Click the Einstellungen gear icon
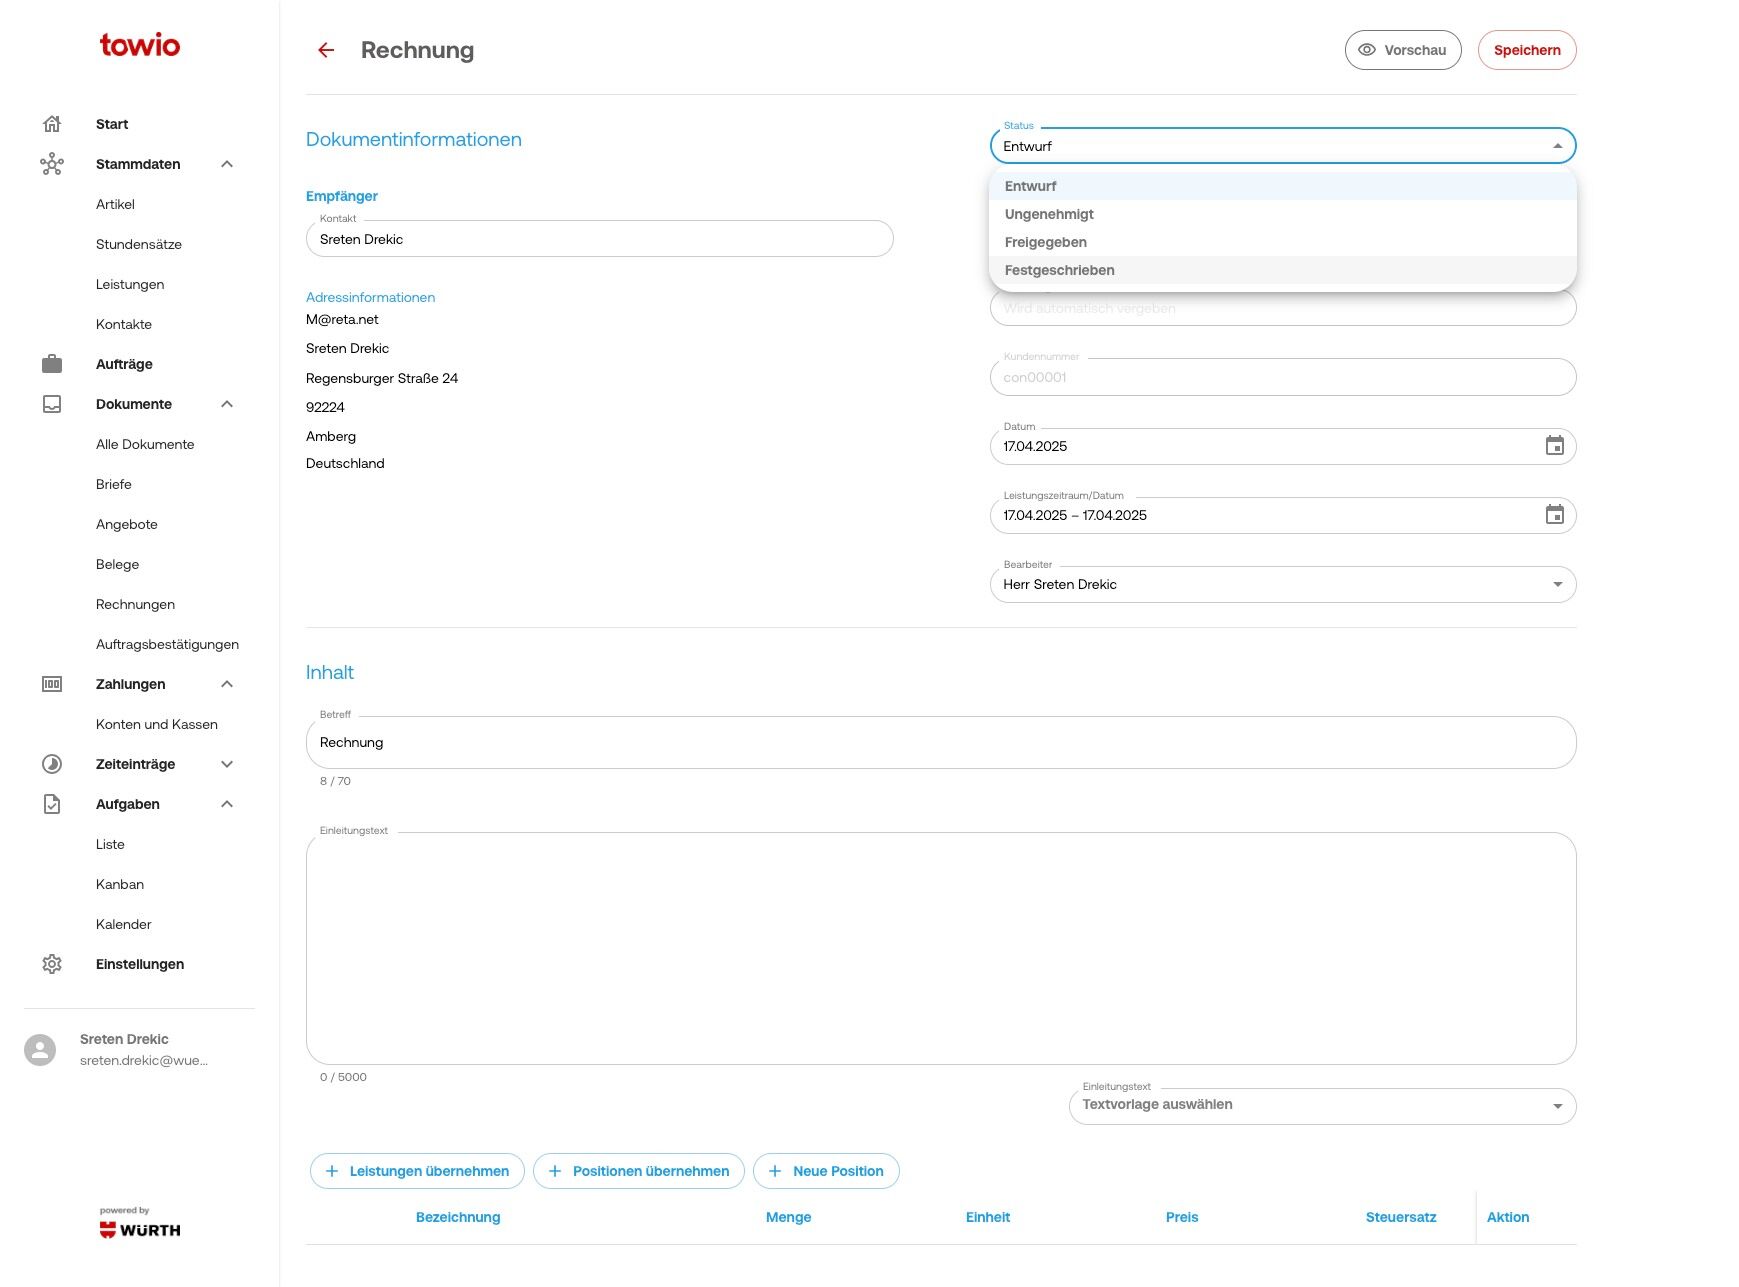 (52, 964)
